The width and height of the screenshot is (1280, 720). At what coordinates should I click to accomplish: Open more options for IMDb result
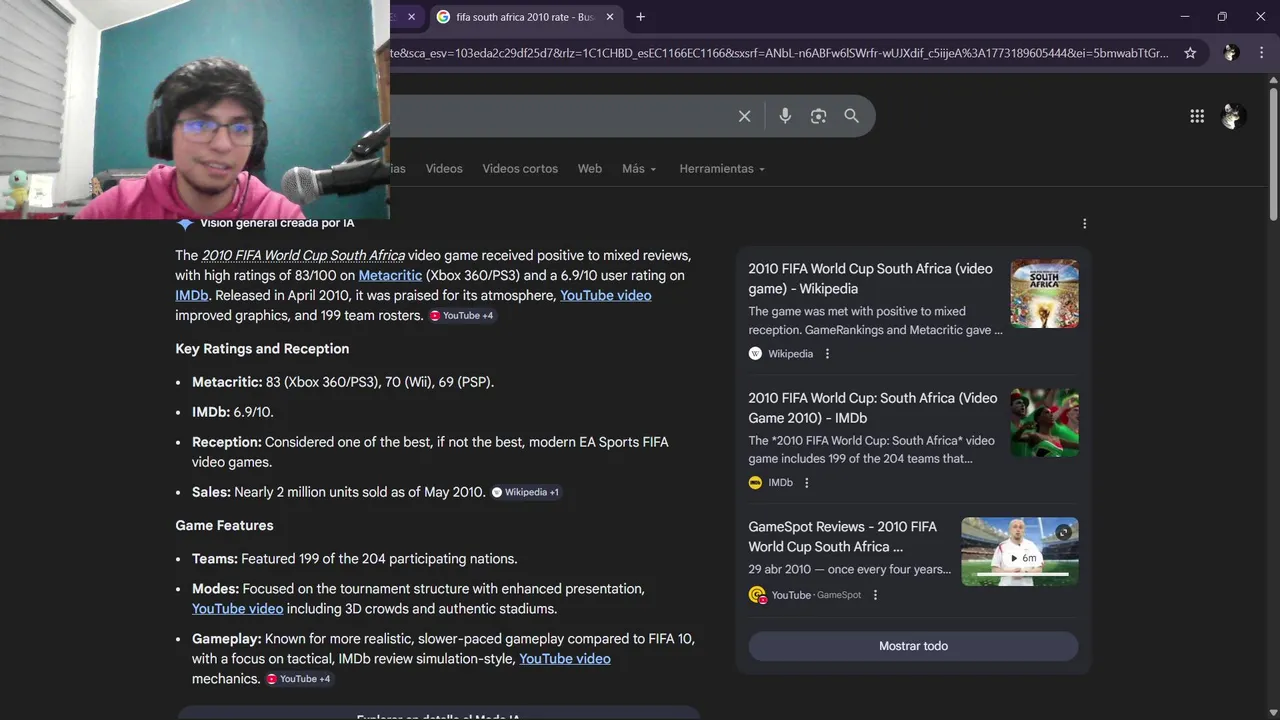[x=806, y=483]
